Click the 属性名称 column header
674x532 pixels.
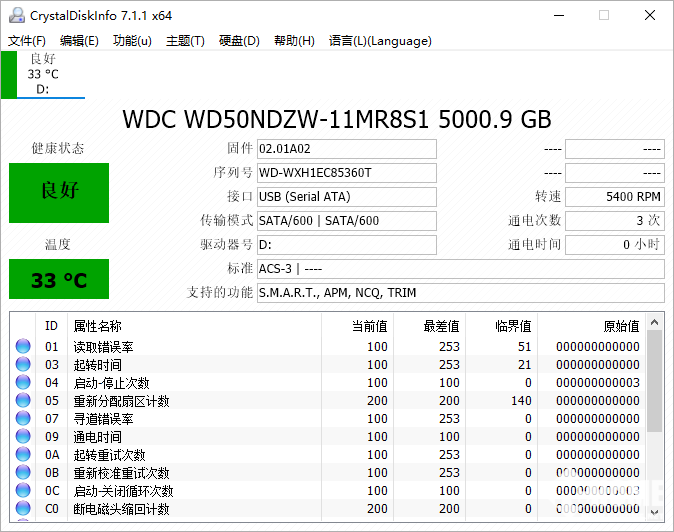coord(97,326)
